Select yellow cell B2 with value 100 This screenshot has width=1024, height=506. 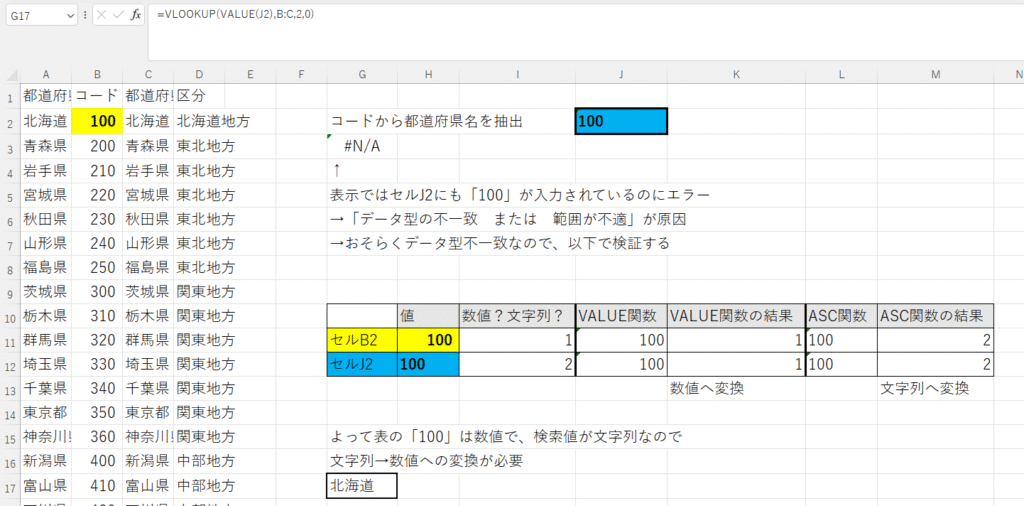97,121
